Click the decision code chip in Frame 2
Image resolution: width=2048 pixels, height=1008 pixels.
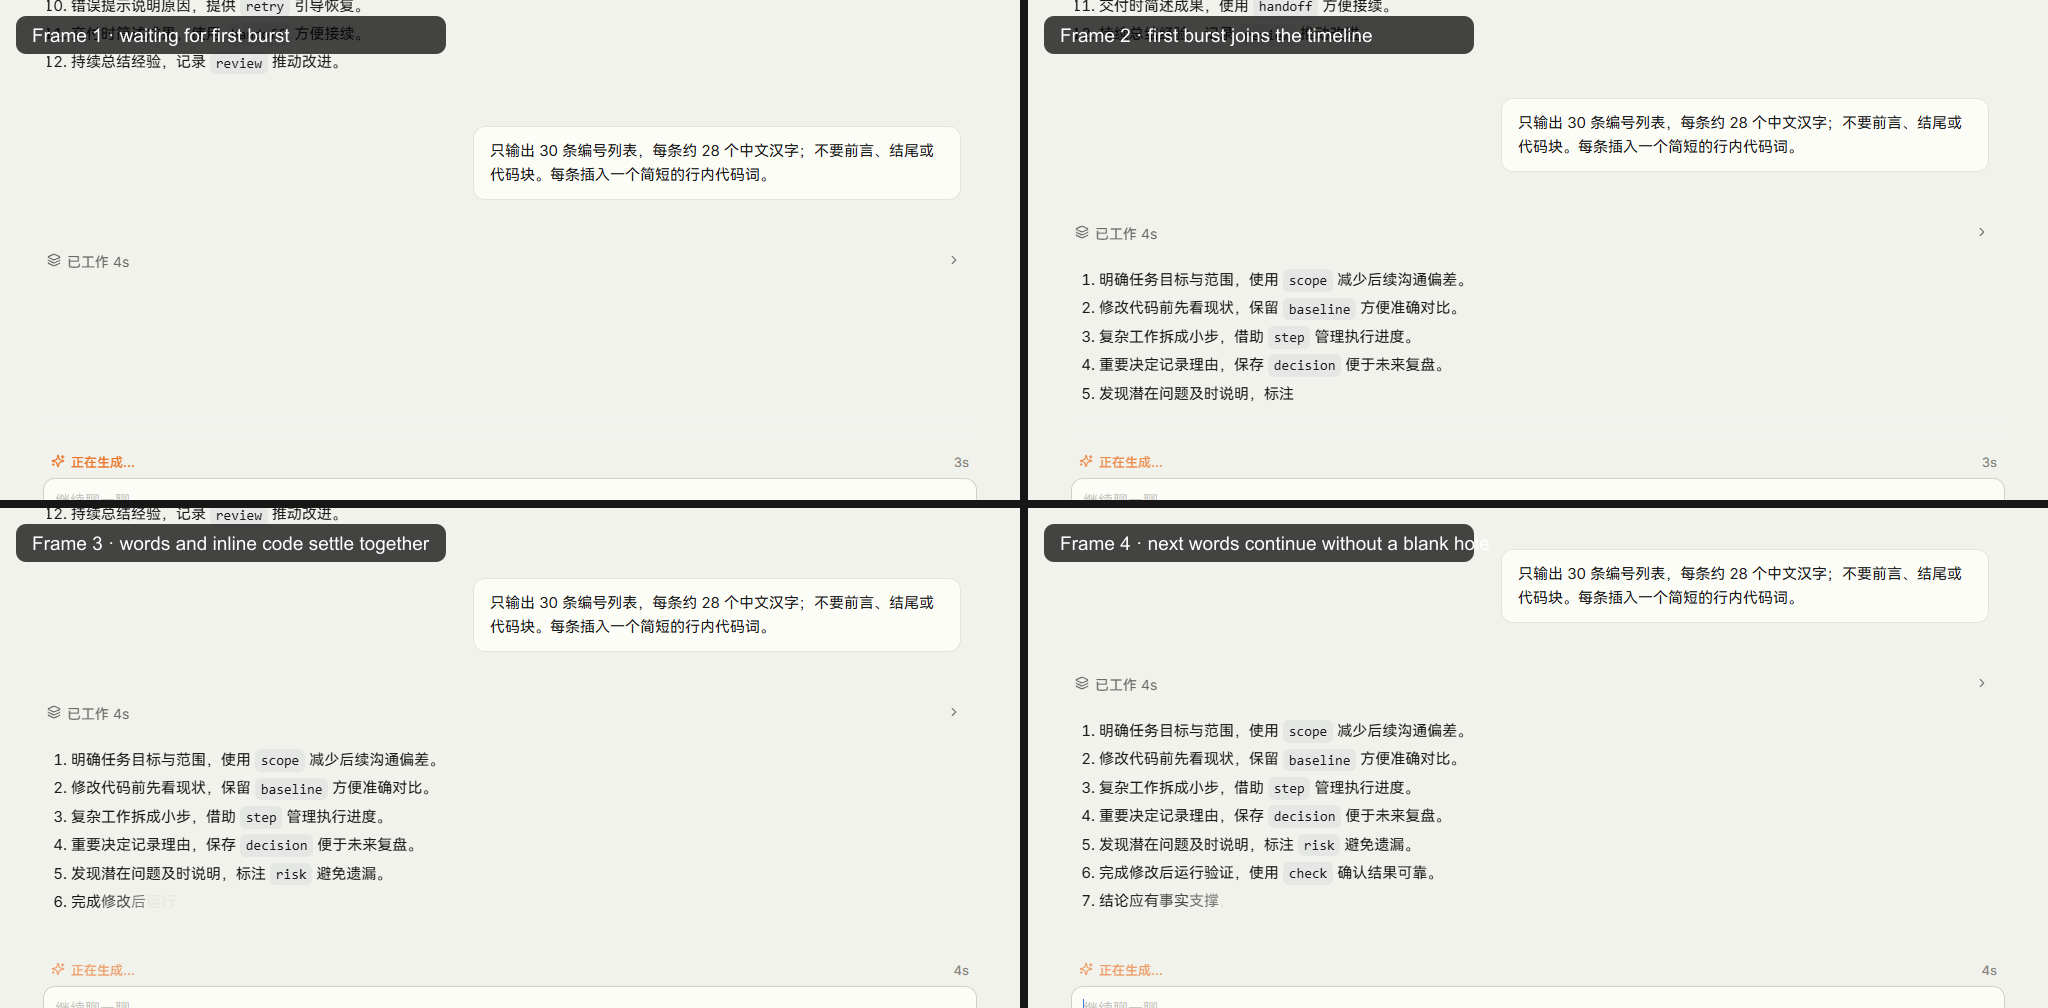point(1304,366)
